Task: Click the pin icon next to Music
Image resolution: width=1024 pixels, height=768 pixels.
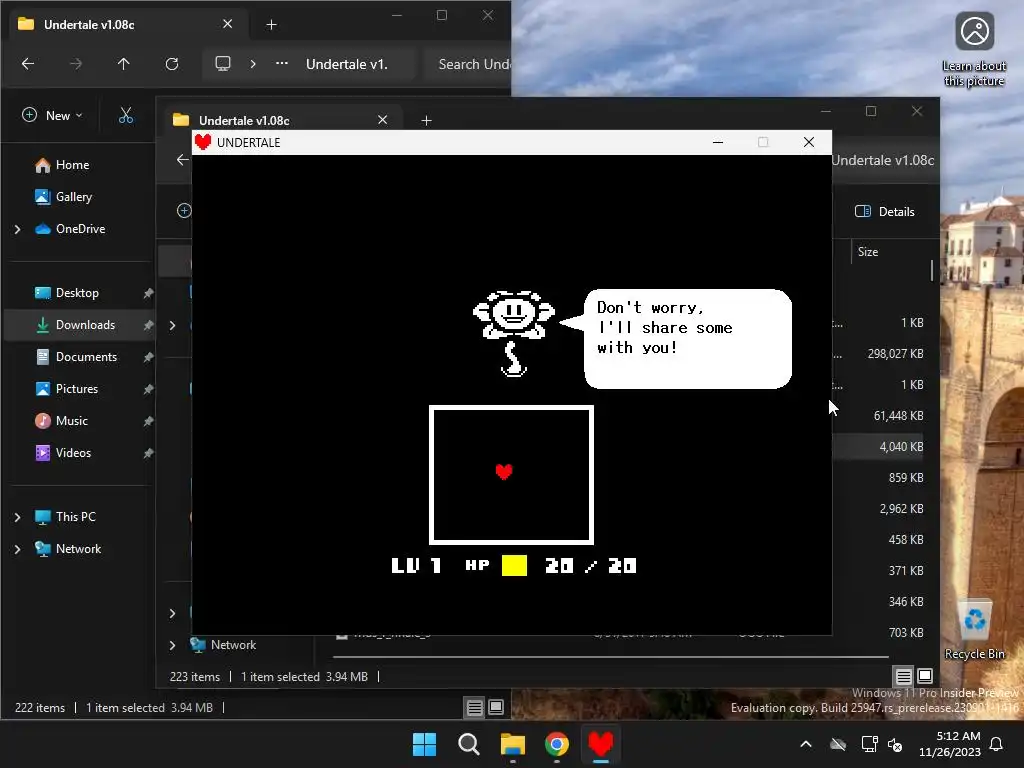Action: [x=148, y=421]
